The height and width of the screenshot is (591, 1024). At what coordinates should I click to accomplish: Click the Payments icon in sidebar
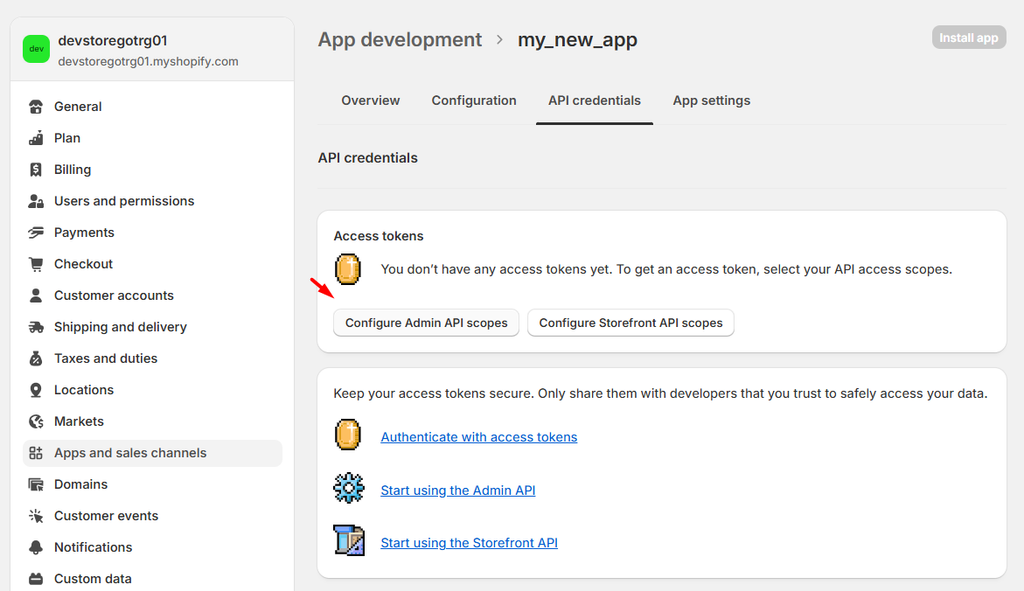pyautogui.click(x=36, y=233)
